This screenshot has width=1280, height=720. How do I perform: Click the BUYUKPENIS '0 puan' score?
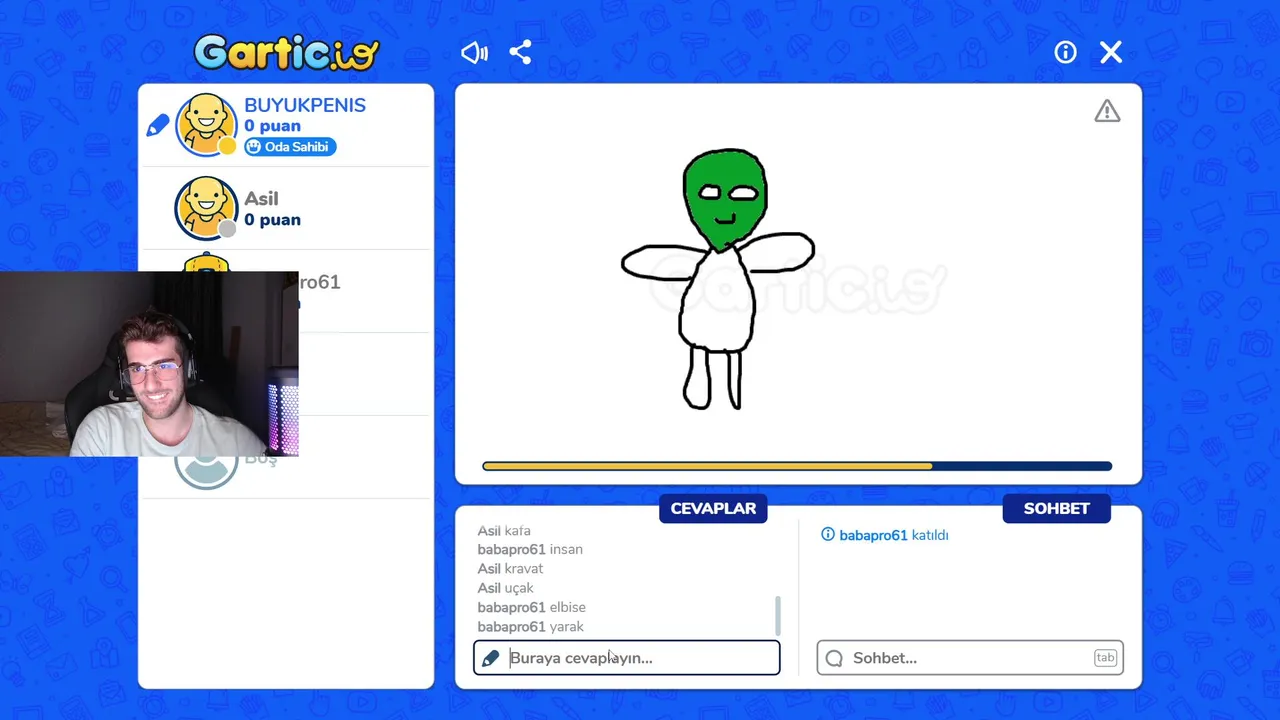coord(272,127)
